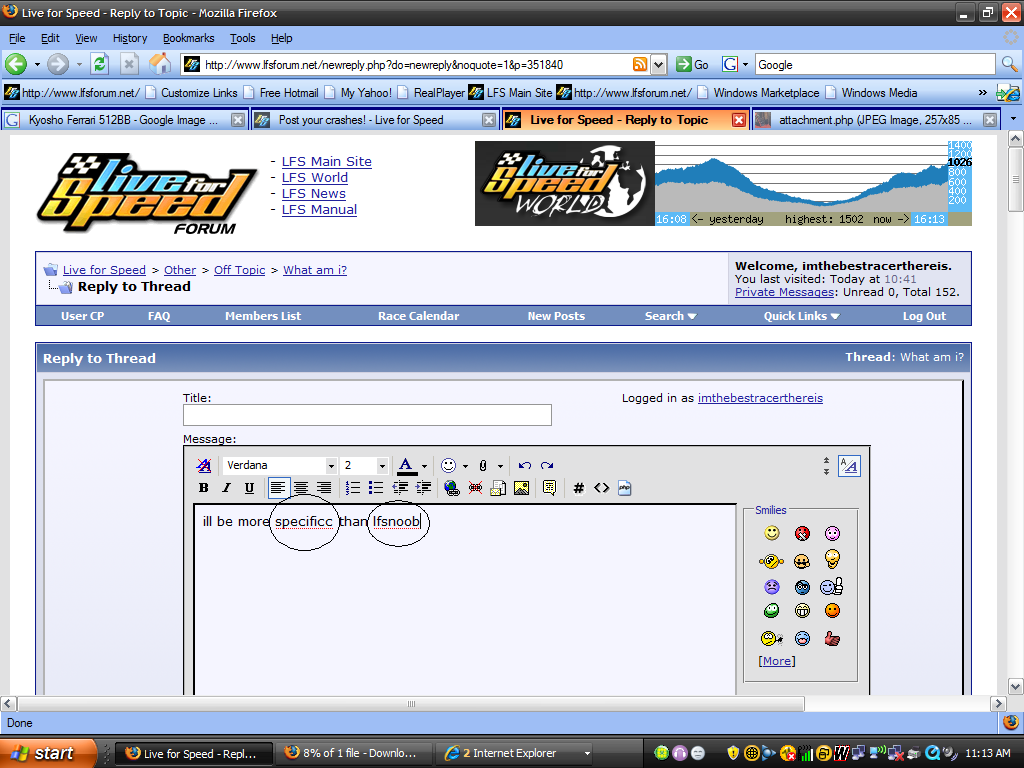Wrap PHP tags icon
This screenshot has width=1024, height=768.
pos(624,488)
